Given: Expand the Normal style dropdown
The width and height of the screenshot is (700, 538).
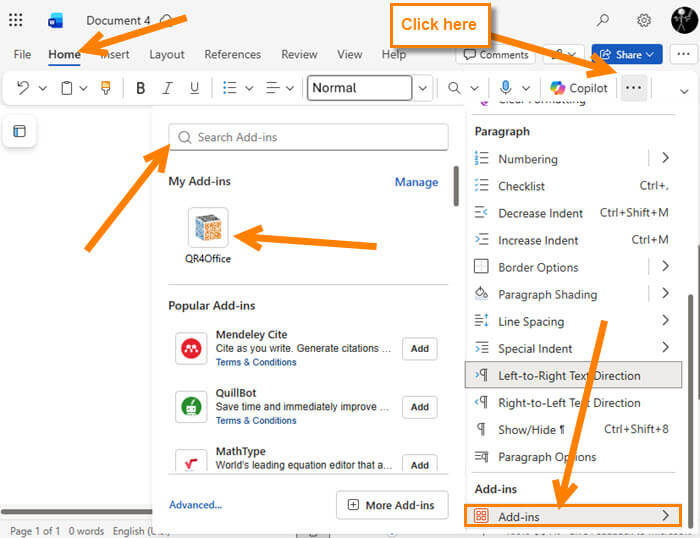Looking at the screenshot, I should (422, 88).
